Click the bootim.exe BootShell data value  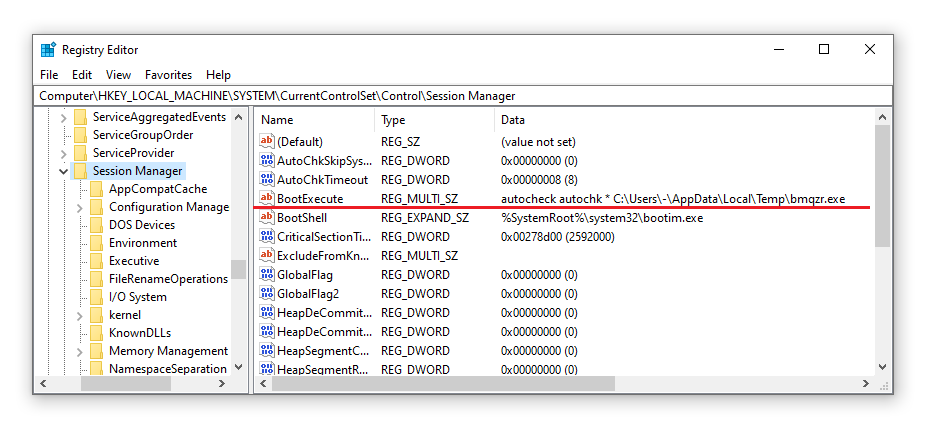(602, 218)
